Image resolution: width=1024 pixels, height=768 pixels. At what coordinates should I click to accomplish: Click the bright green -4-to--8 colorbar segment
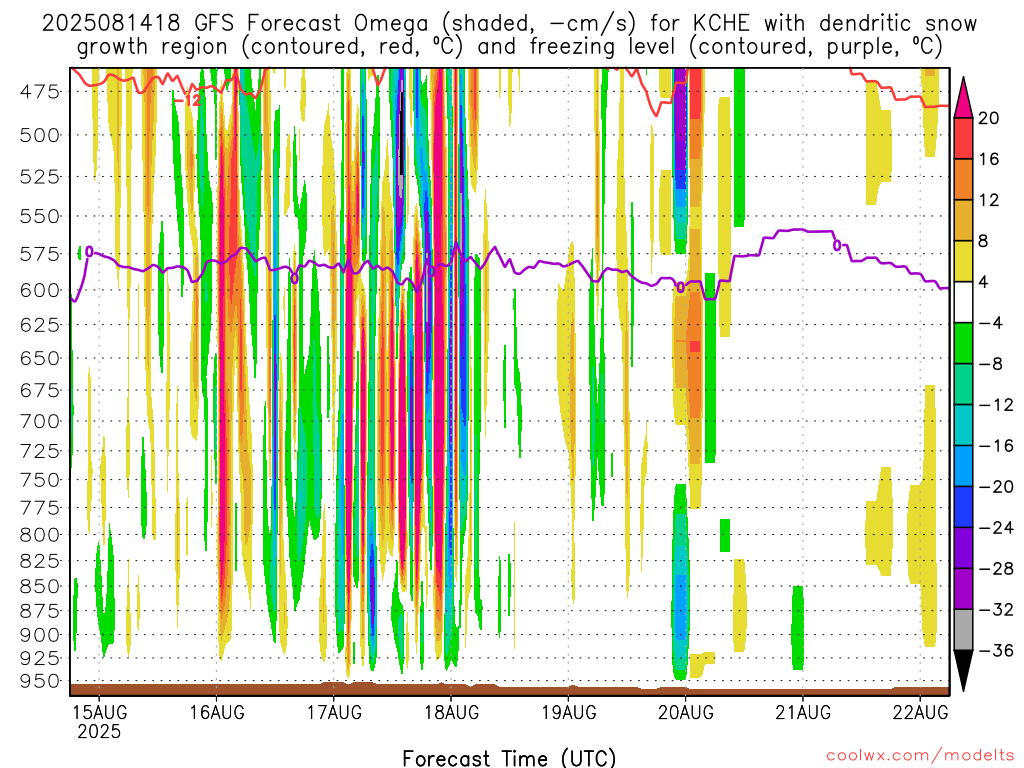point(963,343)
